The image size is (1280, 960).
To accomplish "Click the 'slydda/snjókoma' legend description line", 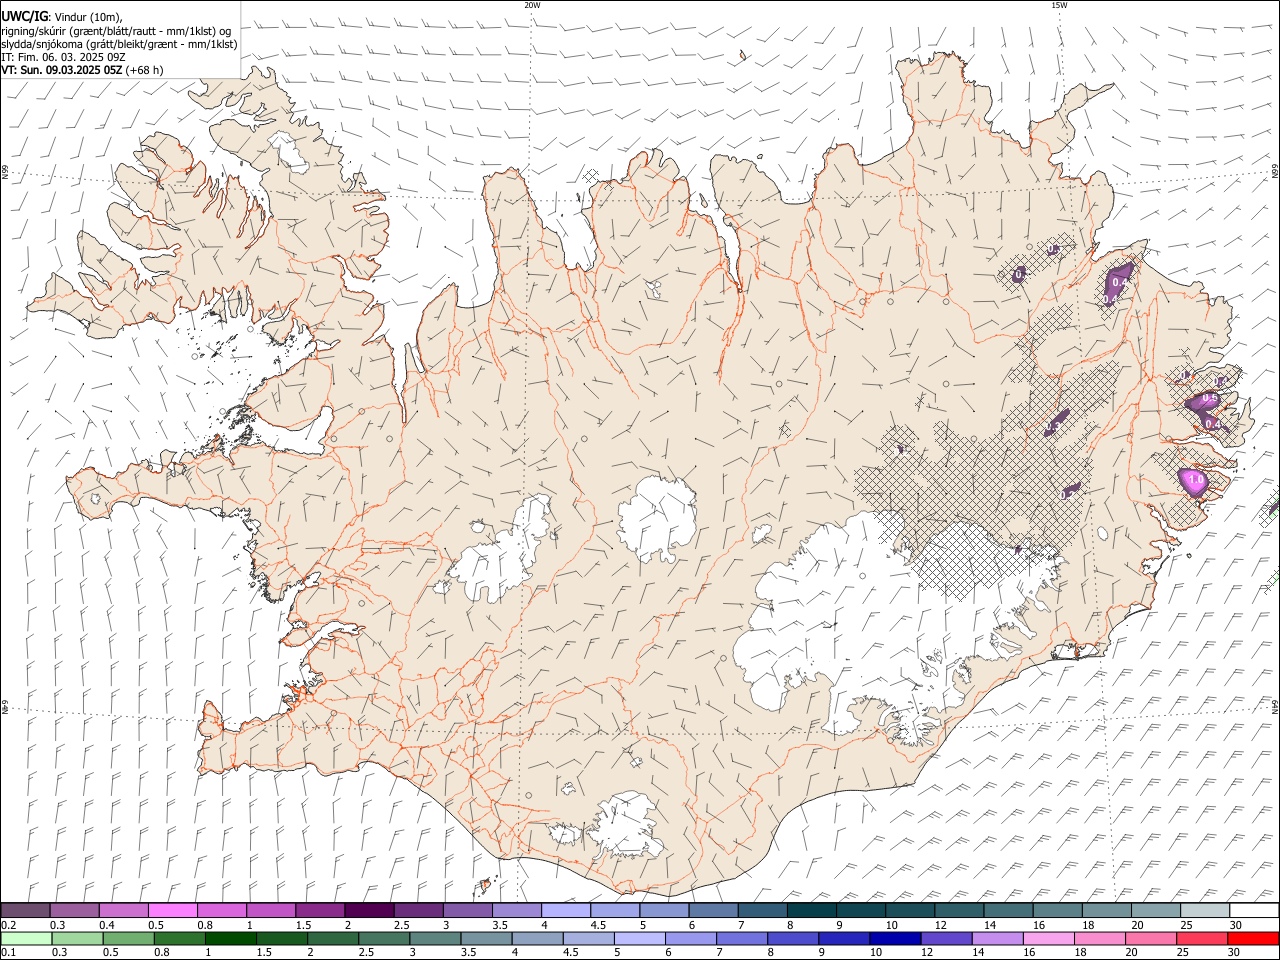I will point(119,44).
